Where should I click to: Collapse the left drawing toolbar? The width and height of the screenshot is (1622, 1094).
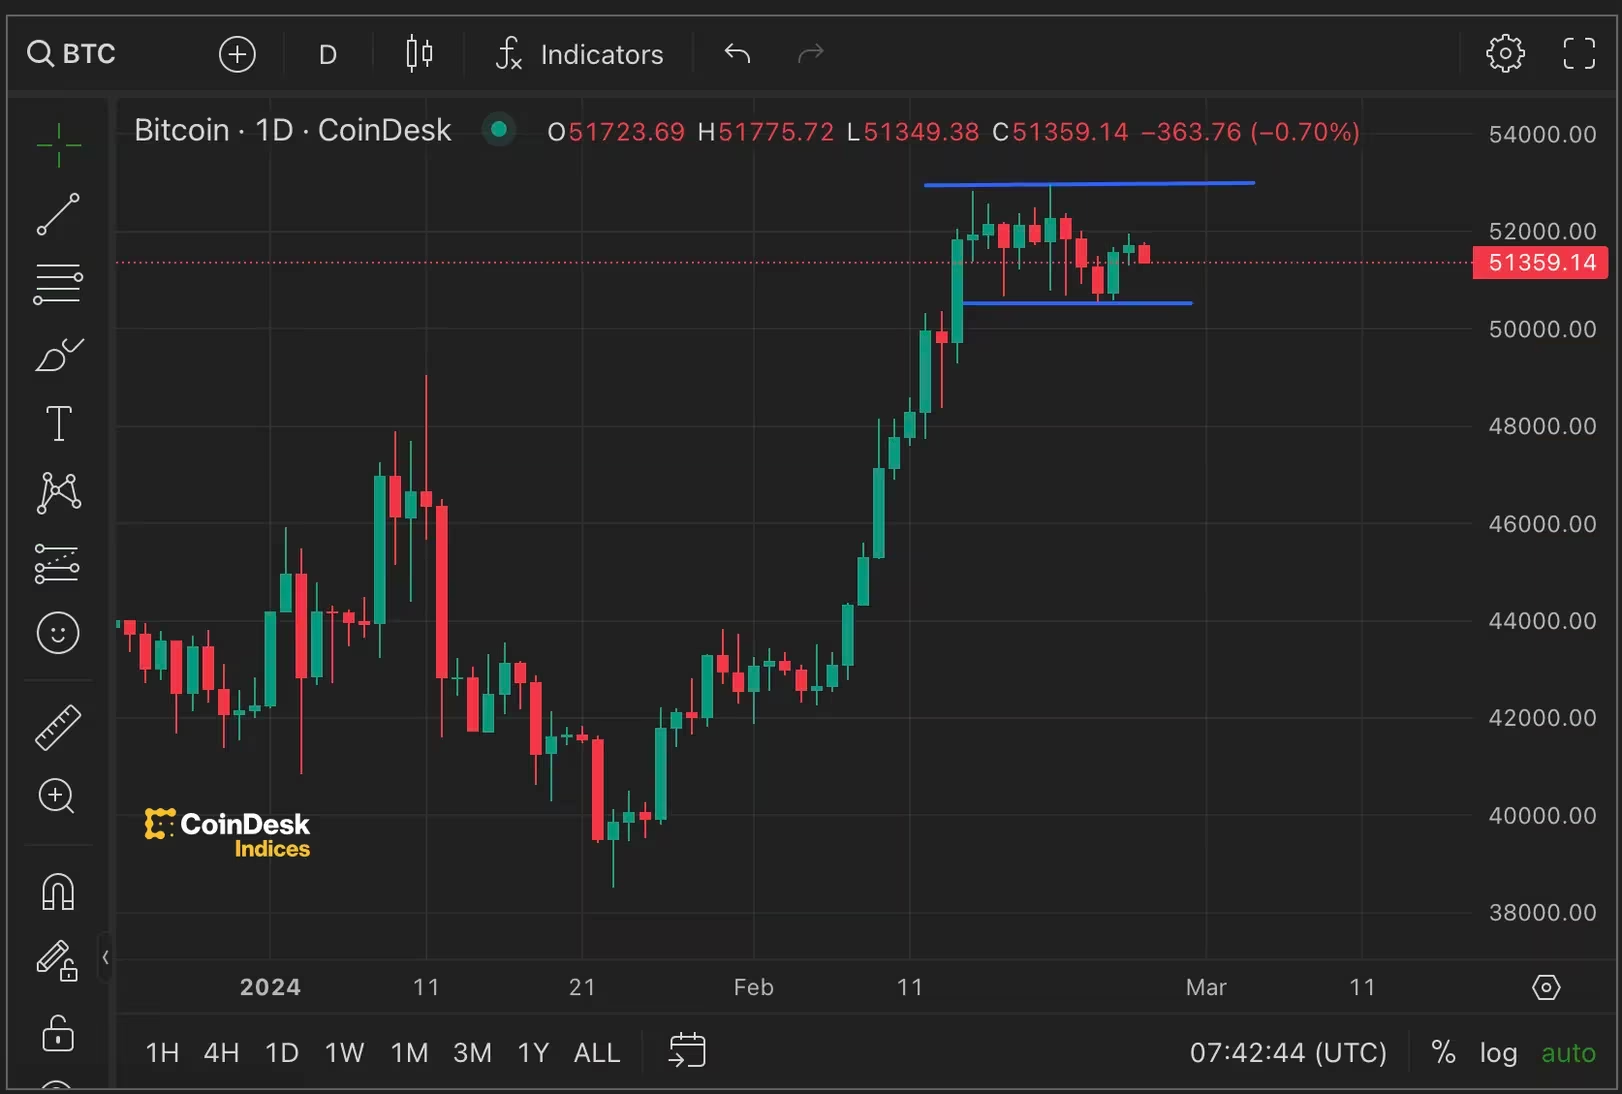(105, 957)
